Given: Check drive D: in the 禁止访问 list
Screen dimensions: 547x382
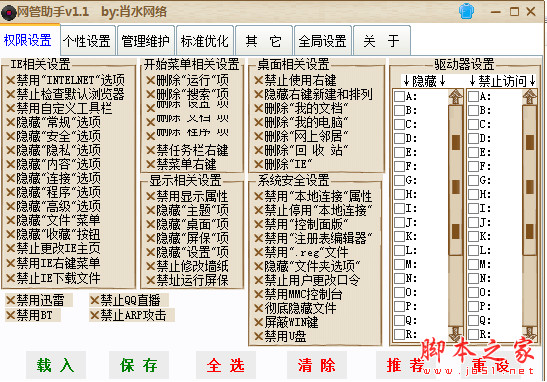Looking at the screenshot, I should [x=473, y=138].
